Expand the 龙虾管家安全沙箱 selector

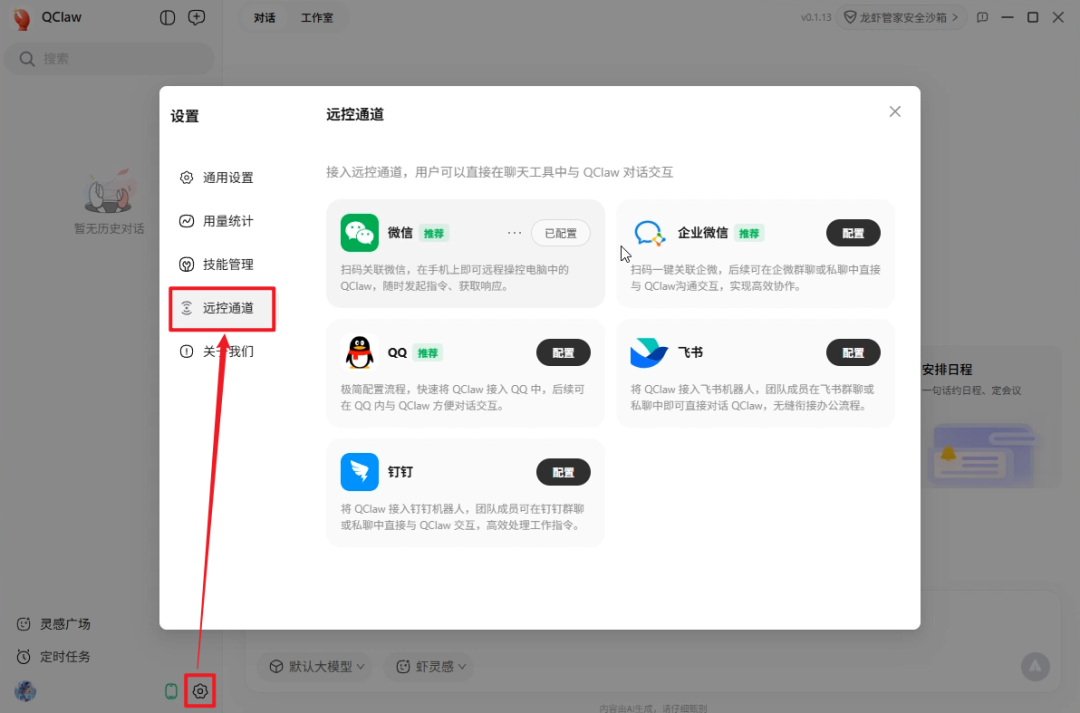tap(901, 16)
